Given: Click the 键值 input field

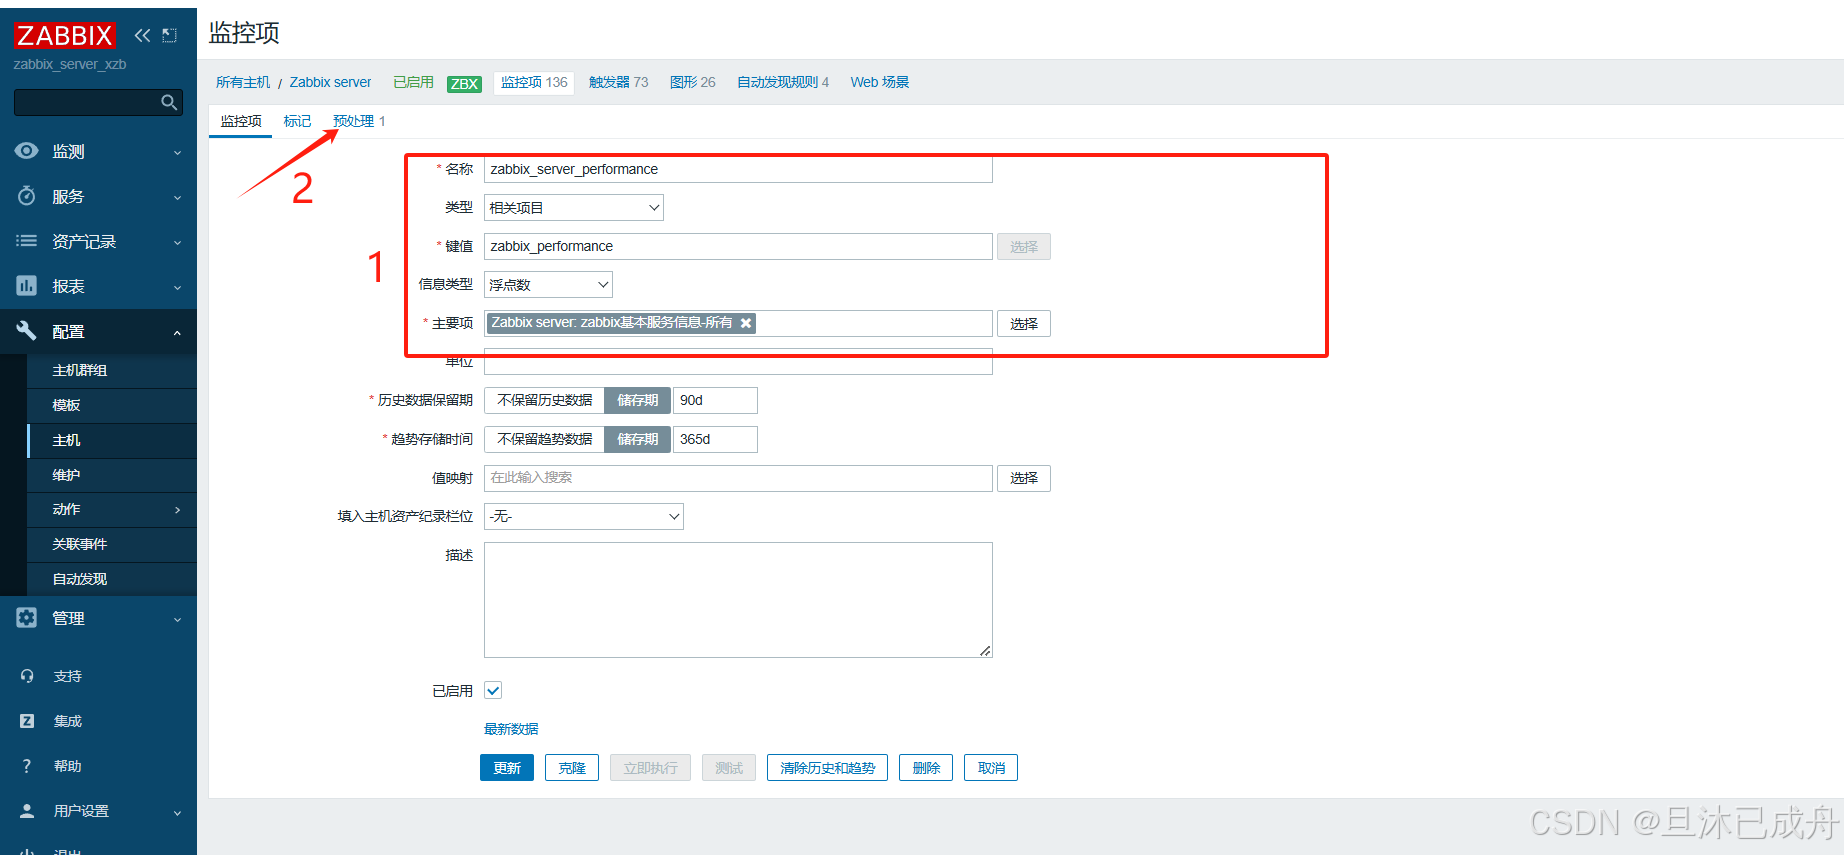Looking at the screenshot, I should [738, 246].
